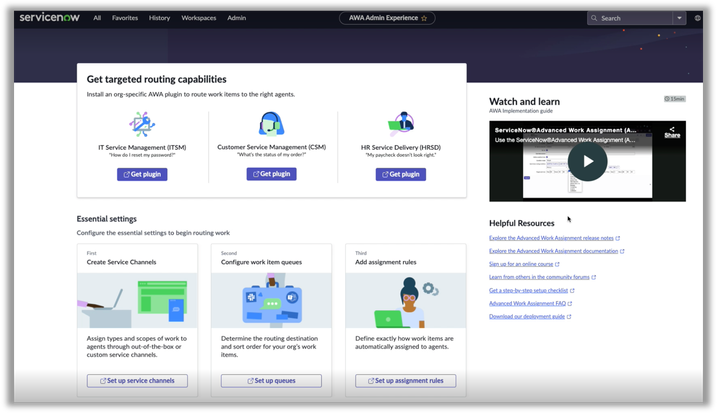Click the Customer Service Management (CSM) label
Screen dimensions: 717x413
pyautogui.click(x=272, y=147)
